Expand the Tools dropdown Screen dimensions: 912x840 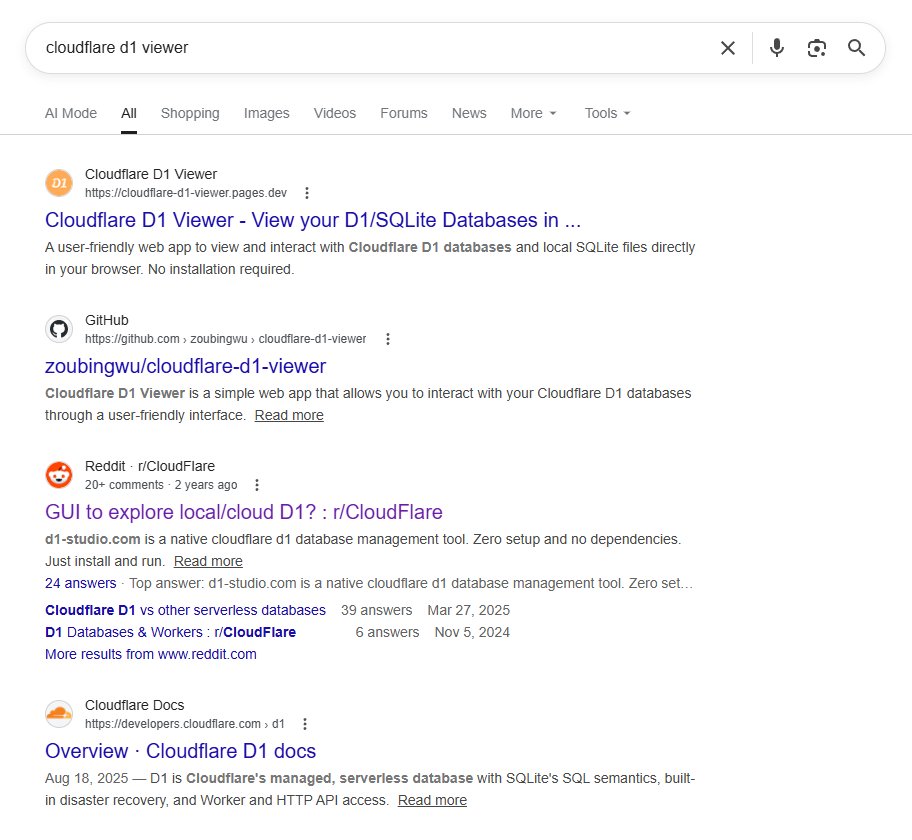pyautogui.click(x=607, y=113)
